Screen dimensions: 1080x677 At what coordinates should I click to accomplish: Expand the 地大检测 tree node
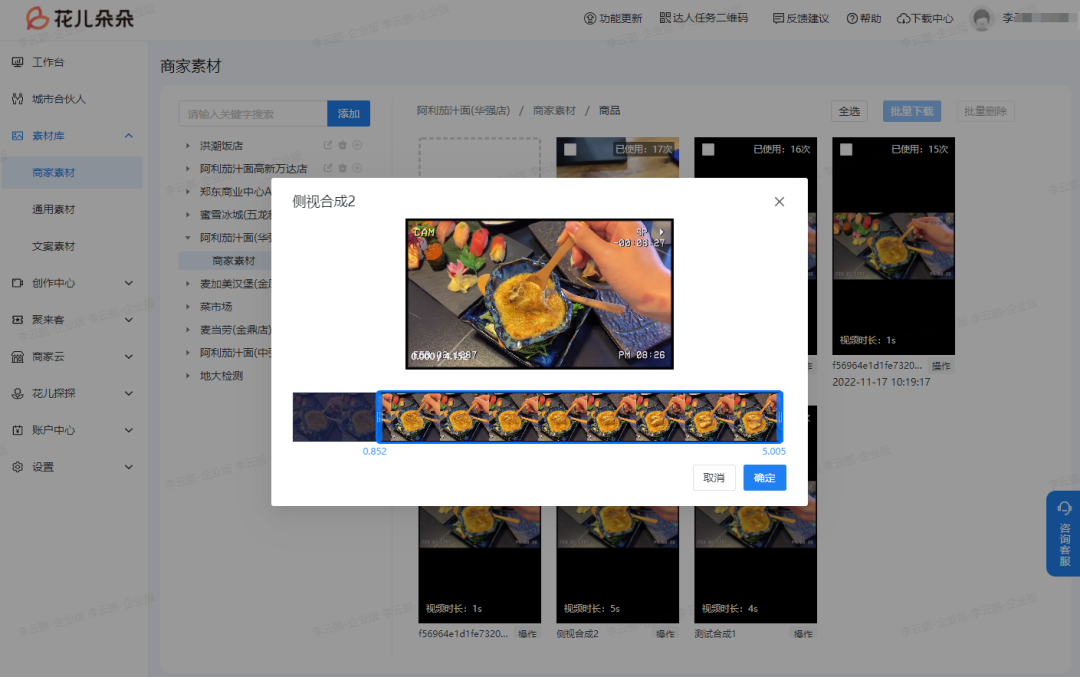pyautogui.click(x=187, y=375)
